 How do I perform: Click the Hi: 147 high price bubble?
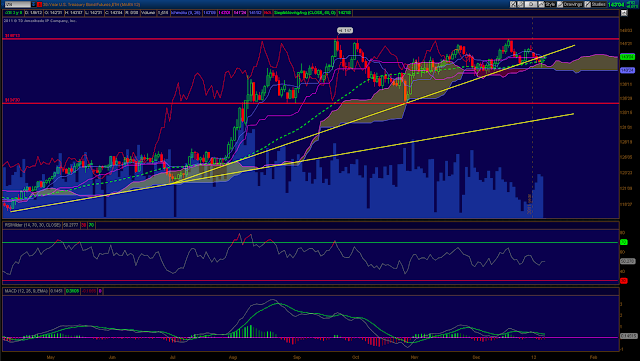coord(345,30)
